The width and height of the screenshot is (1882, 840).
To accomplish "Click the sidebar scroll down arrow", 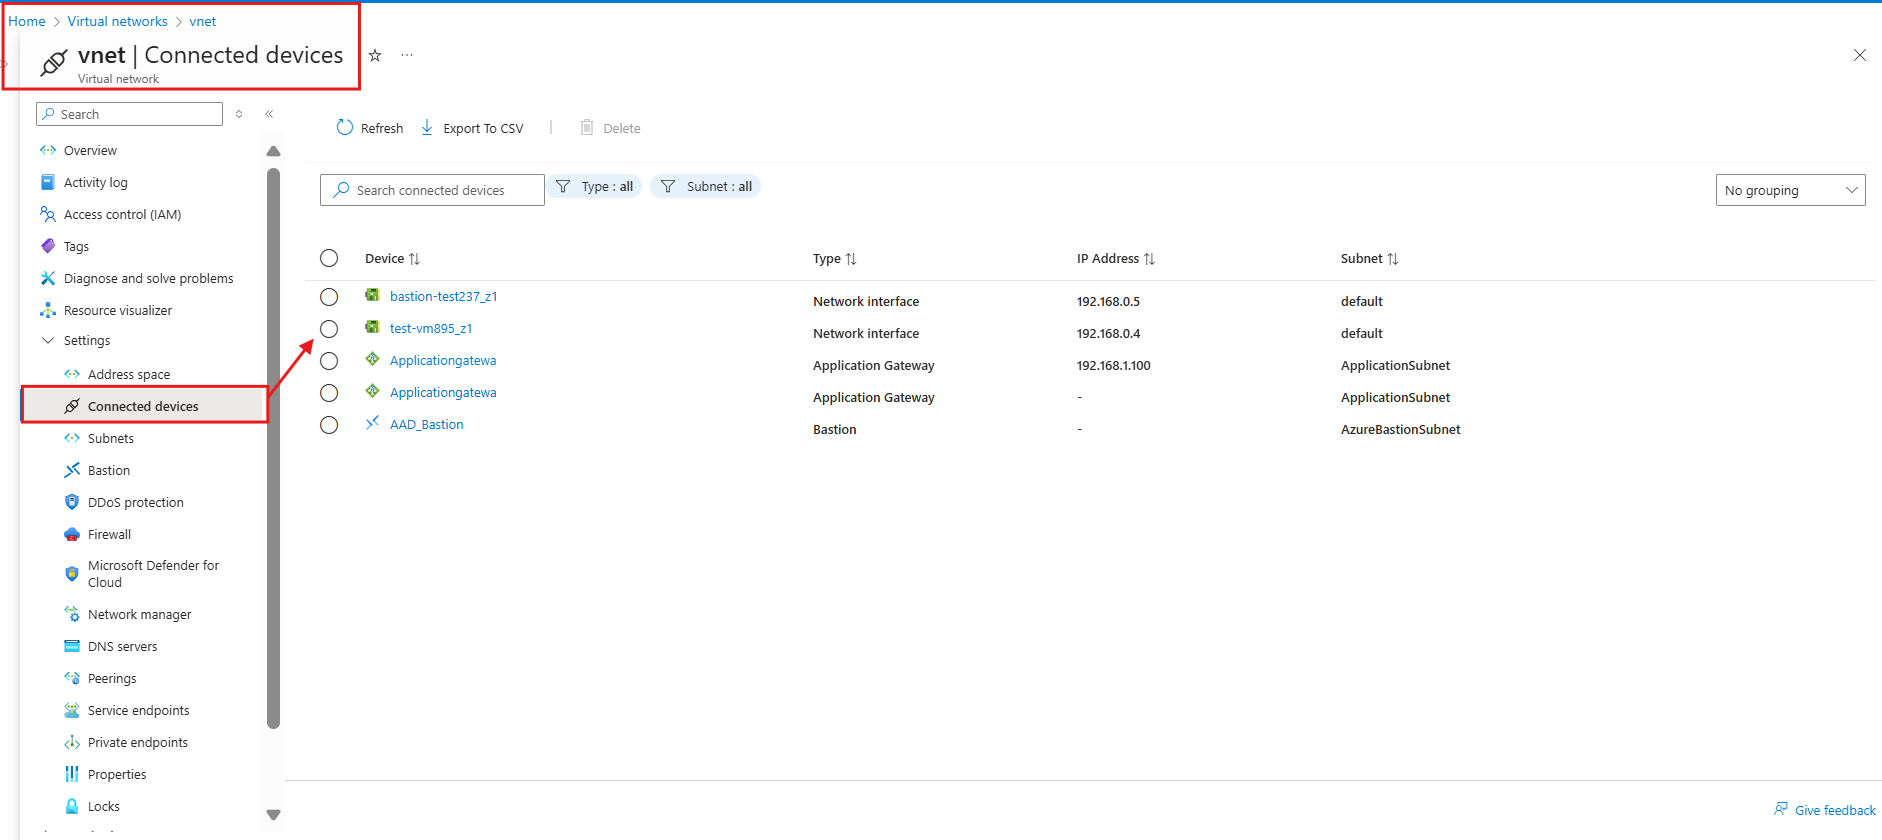I will (x=274, y=815).
